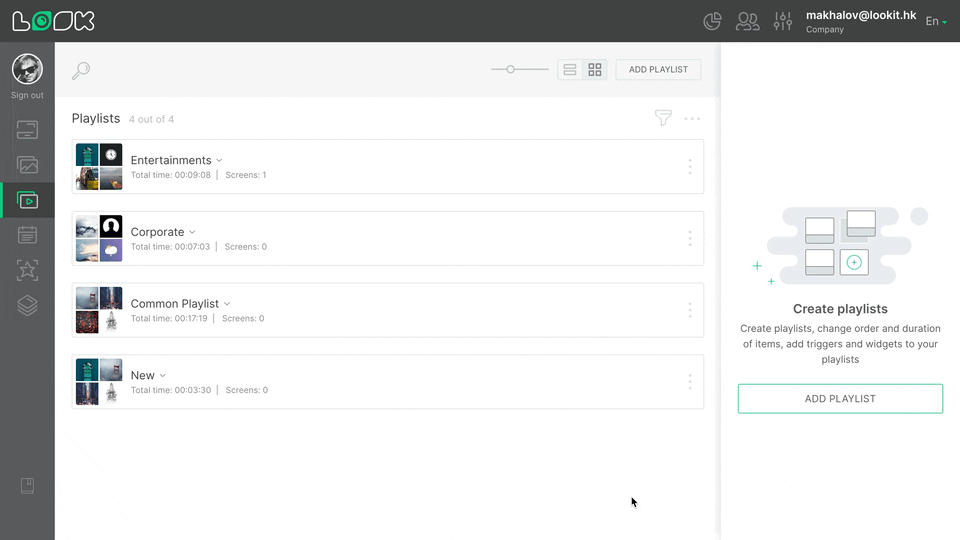This screenshot has height=540, width=960.
Task: Open the analytics pie chart icon
Action: point(713,21)
